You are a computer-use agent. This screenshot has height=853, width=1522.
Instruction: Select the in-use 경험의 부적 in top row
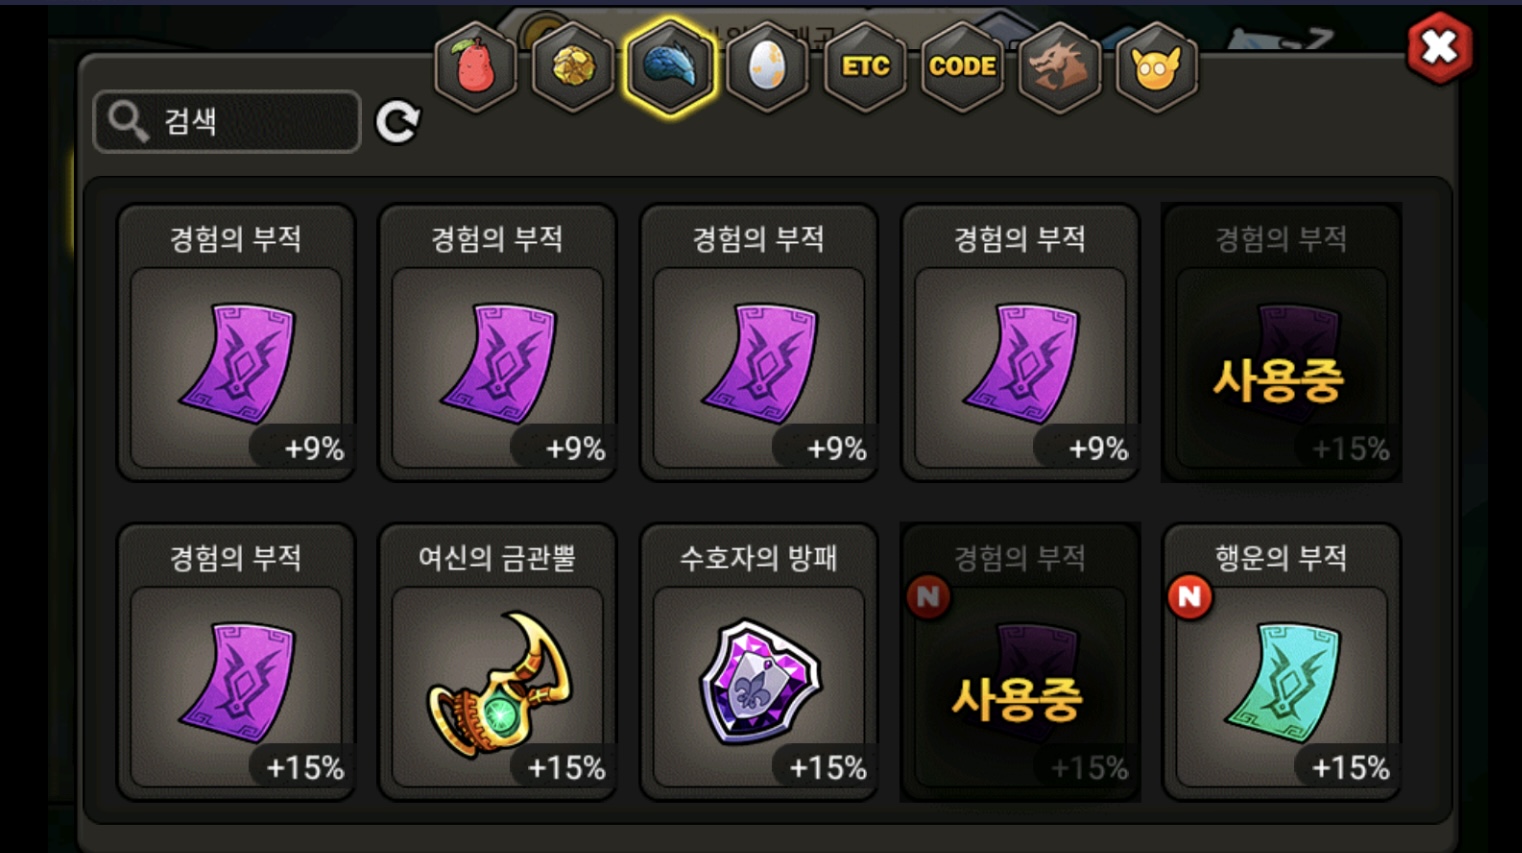(1281, 343)
